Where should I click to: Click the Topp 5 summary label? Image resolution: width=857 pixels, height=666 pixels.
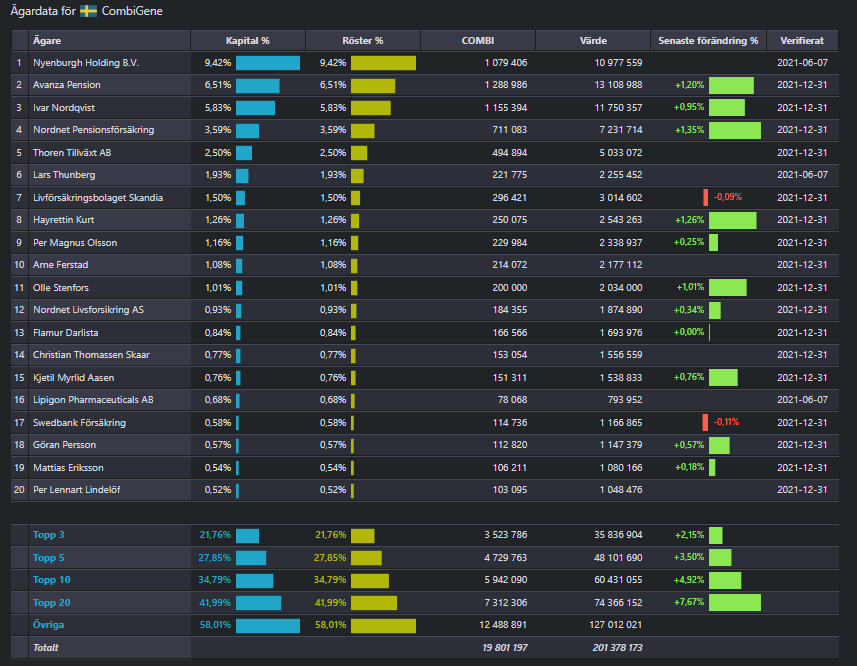coord(49,558)
